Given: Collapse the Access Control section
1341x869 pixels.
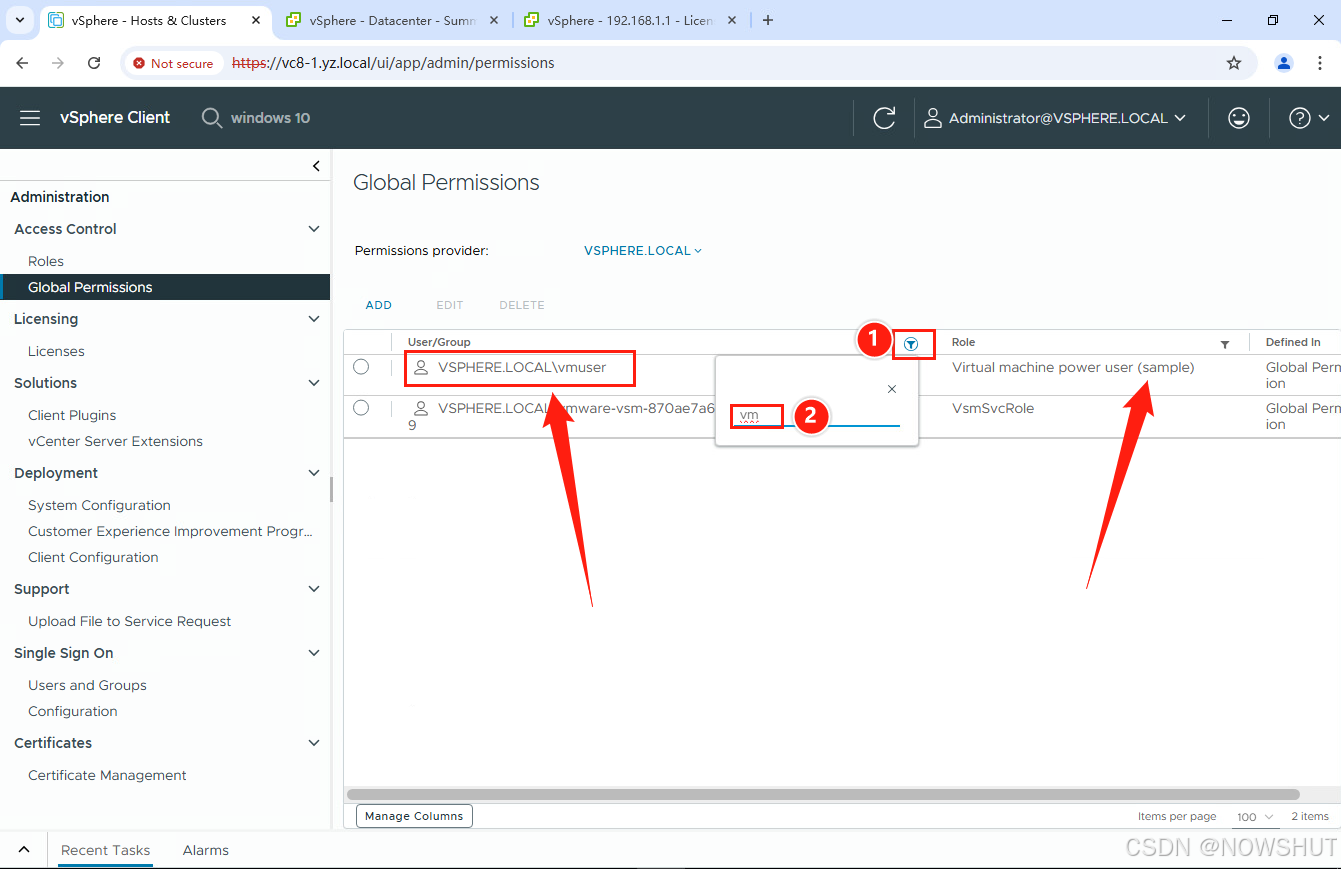Looking at the screenshot, I should click(x=314, y=229).
